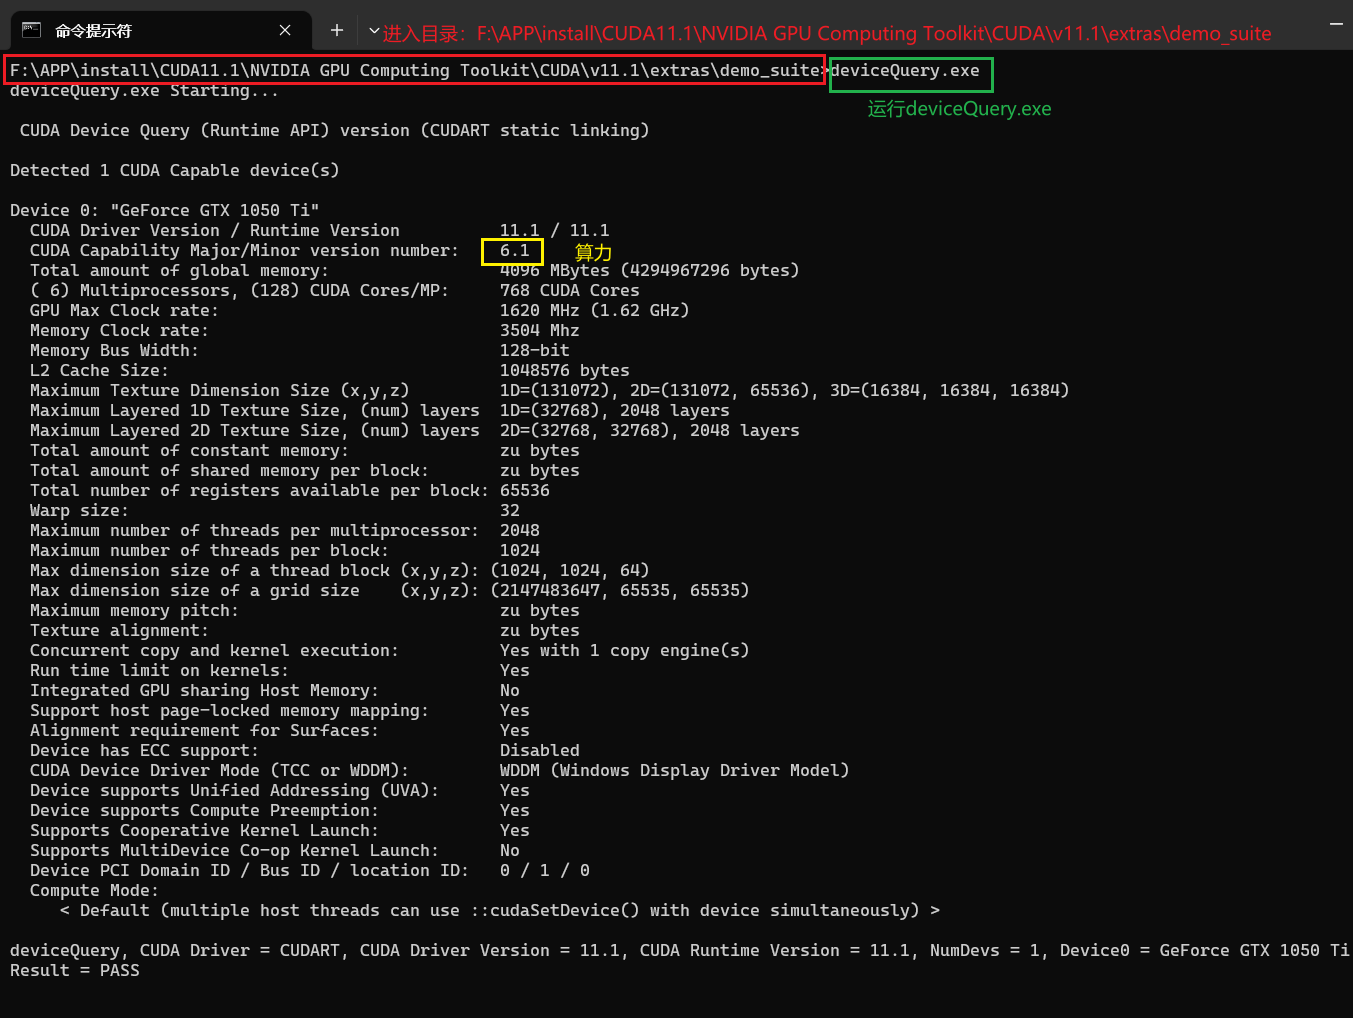Image resolution: width=1353 pixels, height=1018 pixels.
Task: Click the '3504 Mhz' memory clock value
Action: pyautogui.click(x=540, y=331)
